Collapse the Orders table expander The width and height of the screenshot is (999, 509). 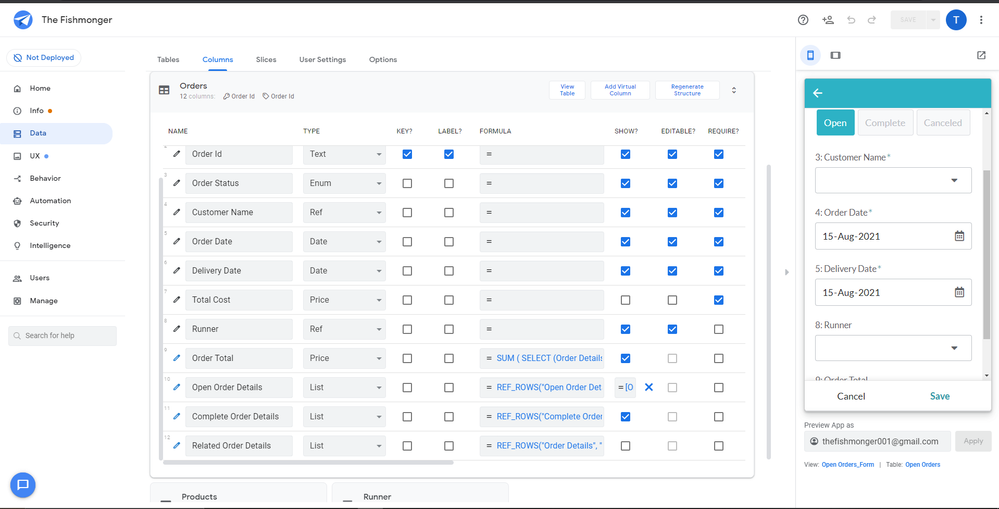click(x=734, y=90)
